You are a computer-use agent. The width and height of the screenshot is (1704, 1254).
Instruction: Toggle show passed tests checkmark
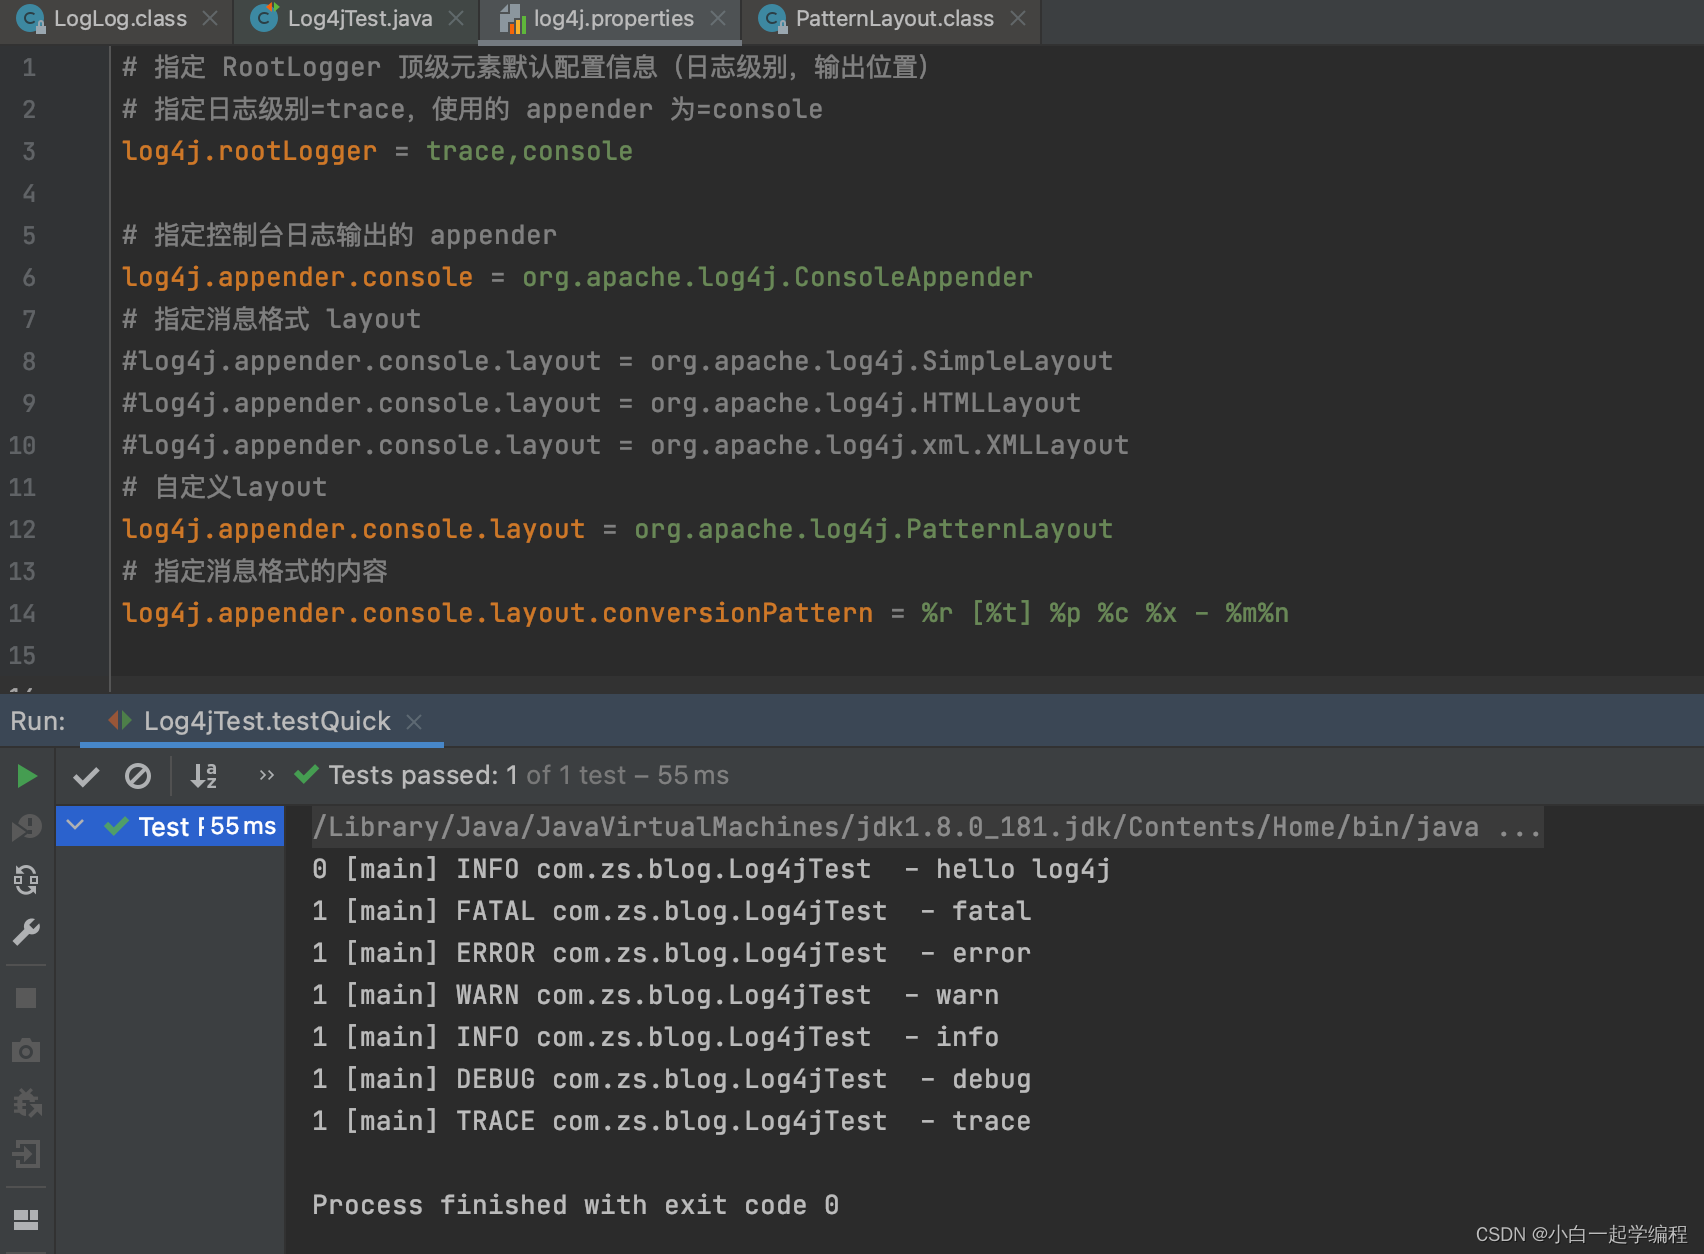[86, 776]
